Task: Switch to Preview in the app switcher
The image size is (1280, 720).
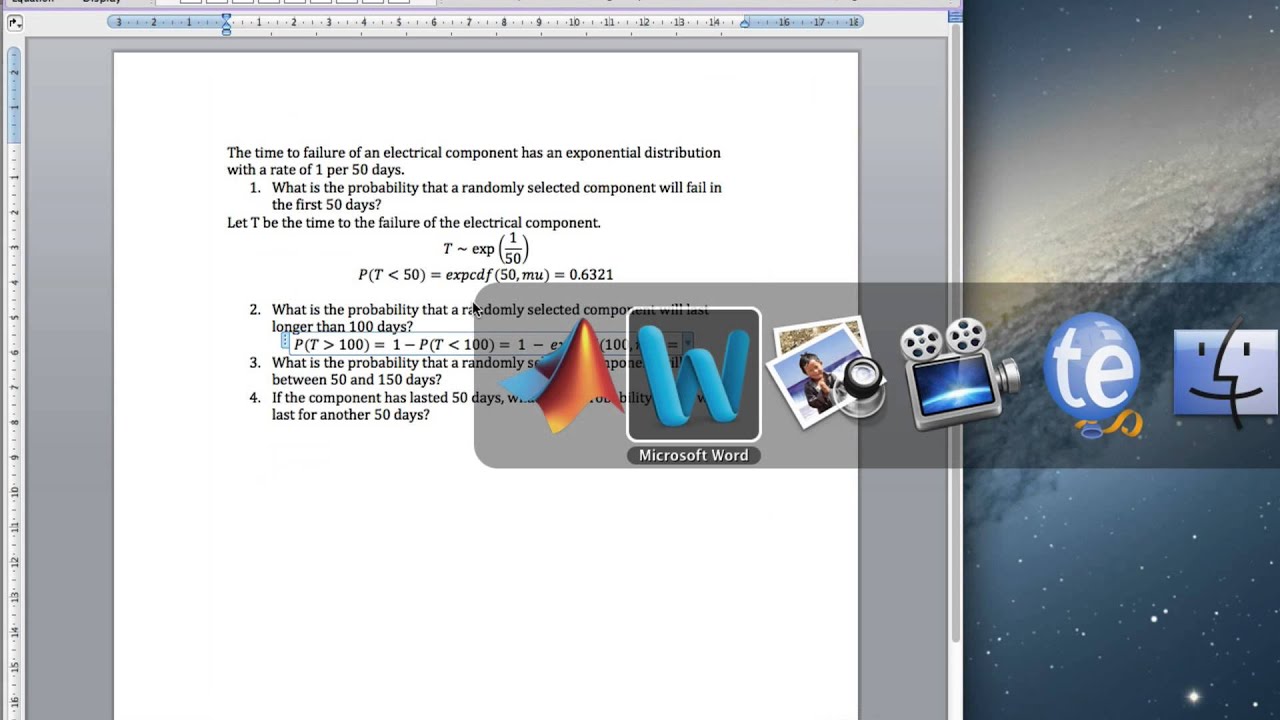Action: pos(826,375)
